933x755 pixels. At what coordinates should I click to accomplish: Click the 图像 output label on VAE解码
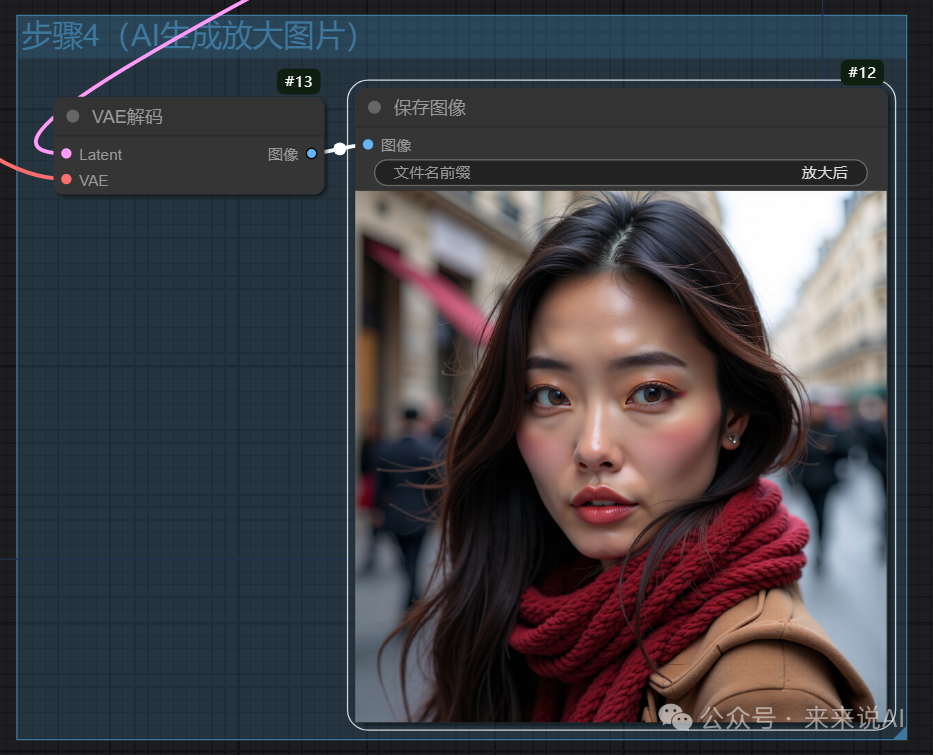coord(283,155)
